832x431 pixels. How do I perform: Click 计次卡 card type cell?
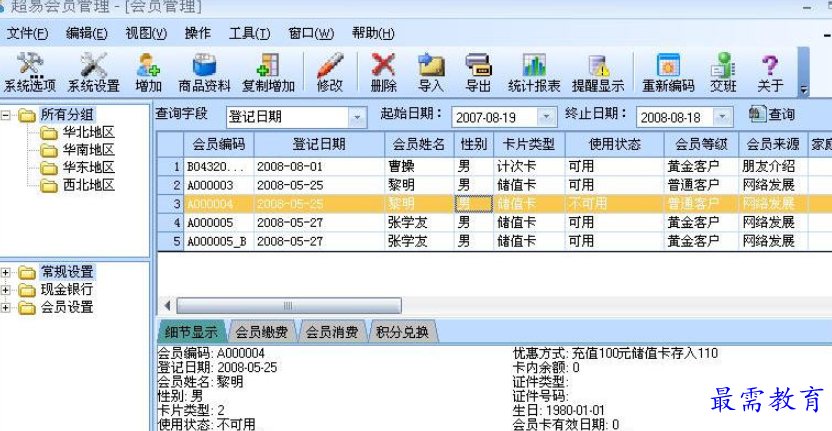(x=529, y=167)
